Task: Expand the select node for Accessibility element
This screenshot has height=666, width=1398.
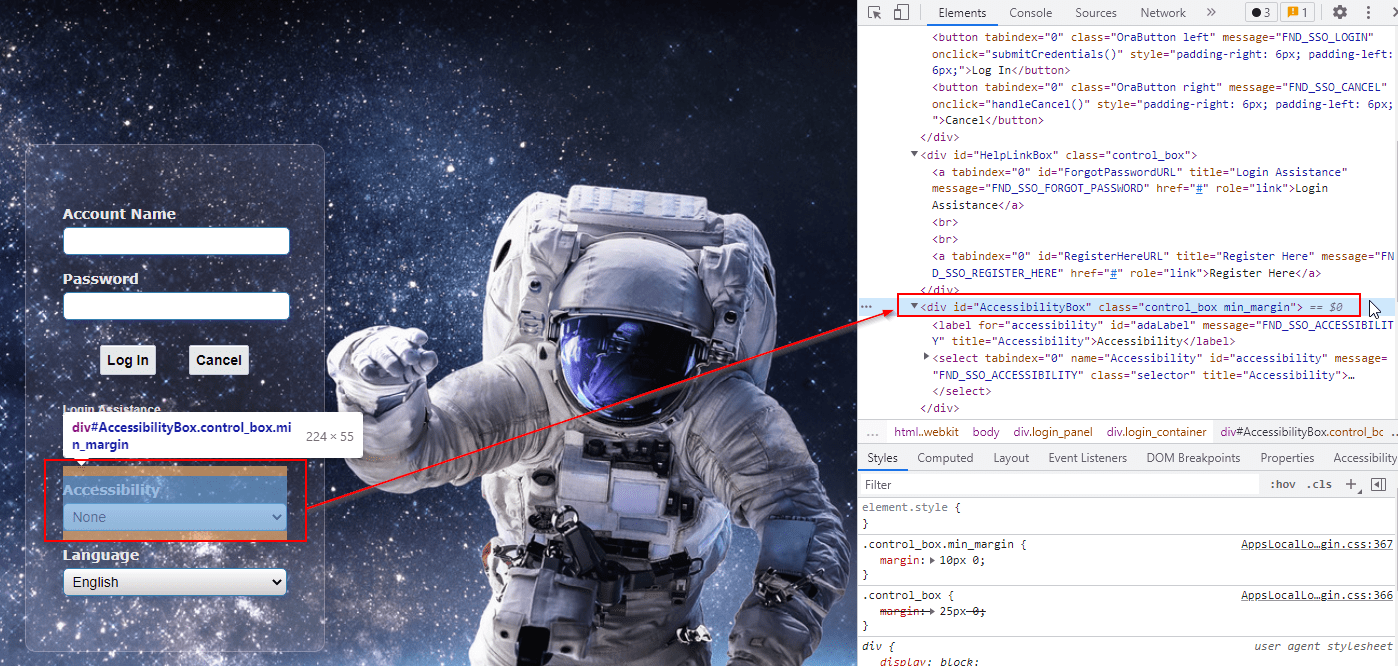Action: point(926,357)
